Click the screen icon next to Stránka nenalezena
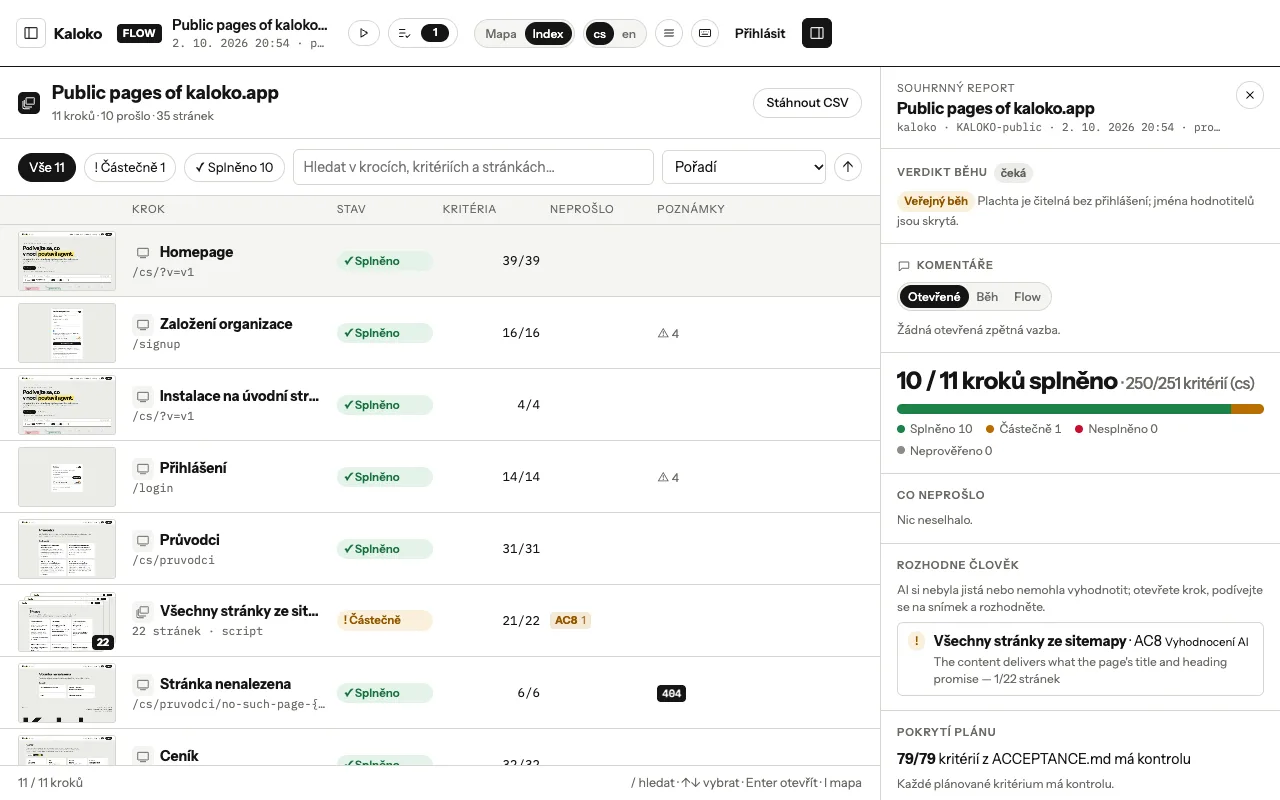The width and height of the screenshot is (1280, 800). pos(143,684)
